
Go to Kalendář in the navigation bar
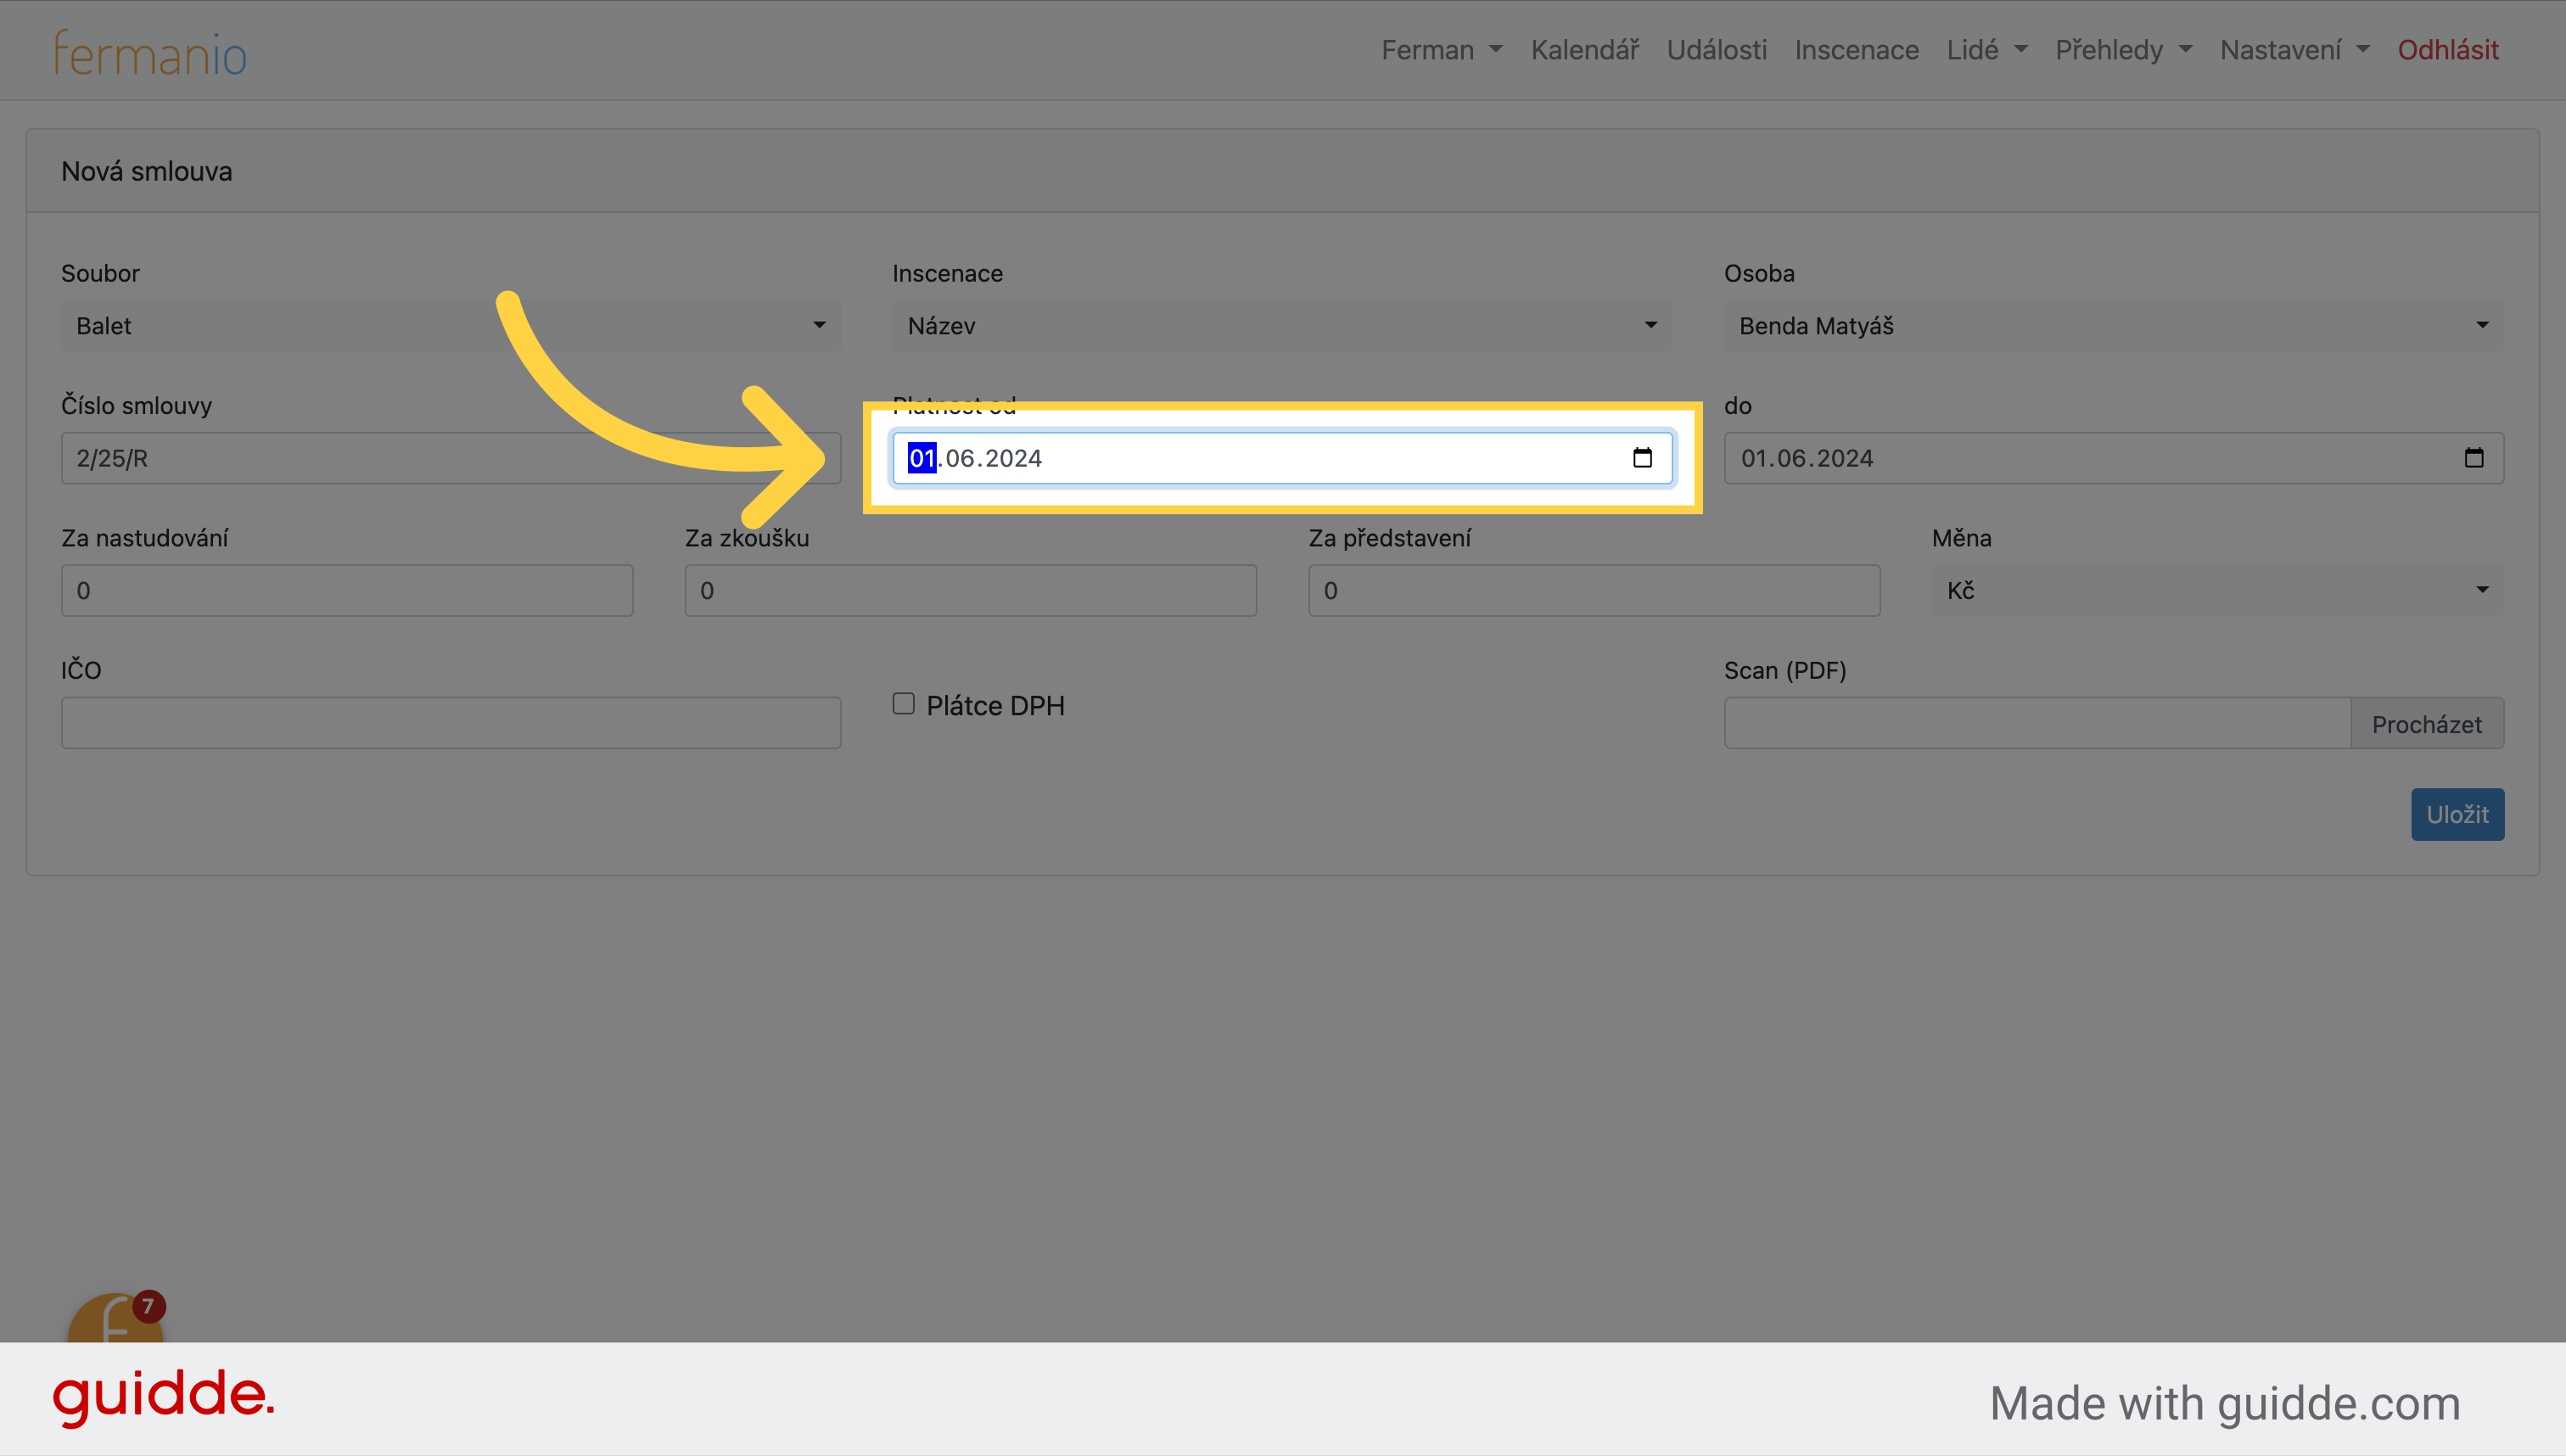[x=1584, y=50]
